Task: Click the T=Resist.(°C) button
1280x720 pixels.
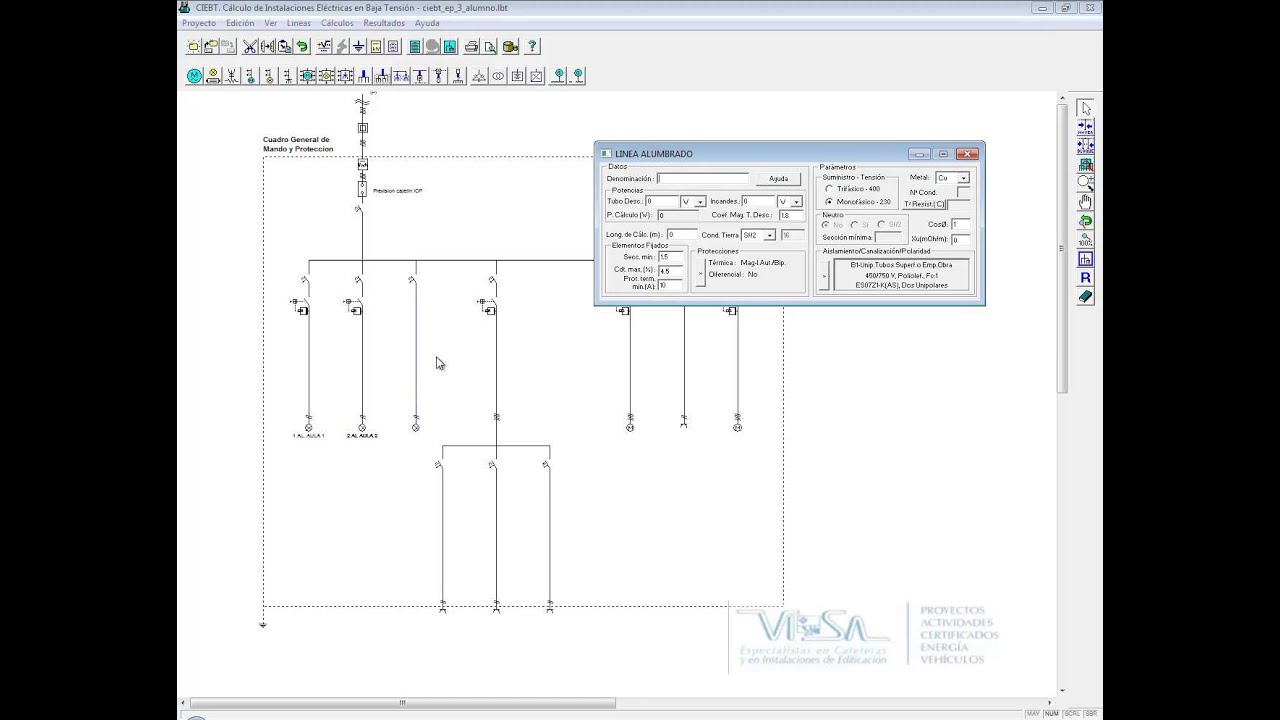Action: pyautogui.click(x=925, y=204)
